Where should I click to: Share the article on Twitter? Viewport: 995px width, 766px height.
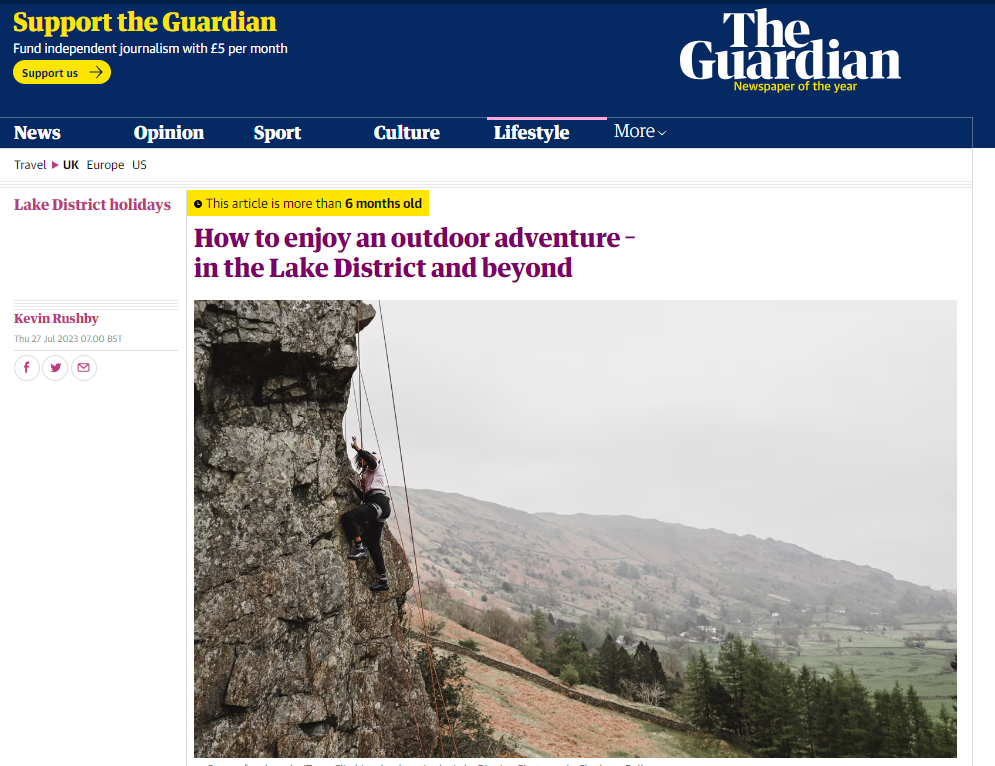pos(55,367)
